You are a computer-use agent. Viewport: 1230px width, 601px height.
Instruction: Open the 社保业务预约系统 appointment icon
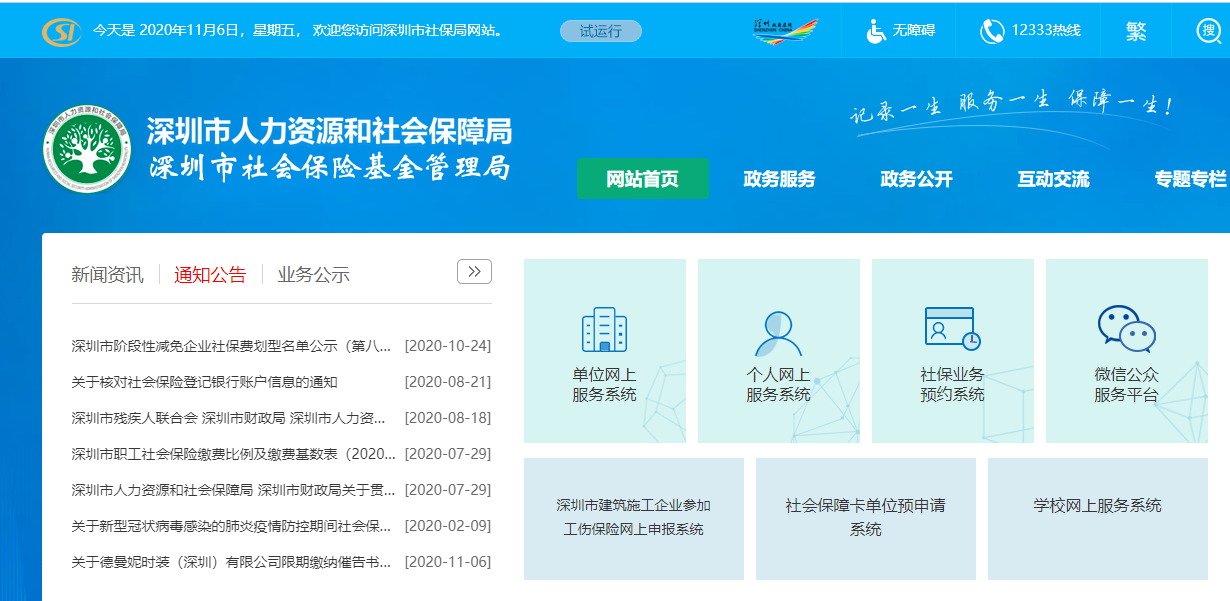click(x=951, y=328)
